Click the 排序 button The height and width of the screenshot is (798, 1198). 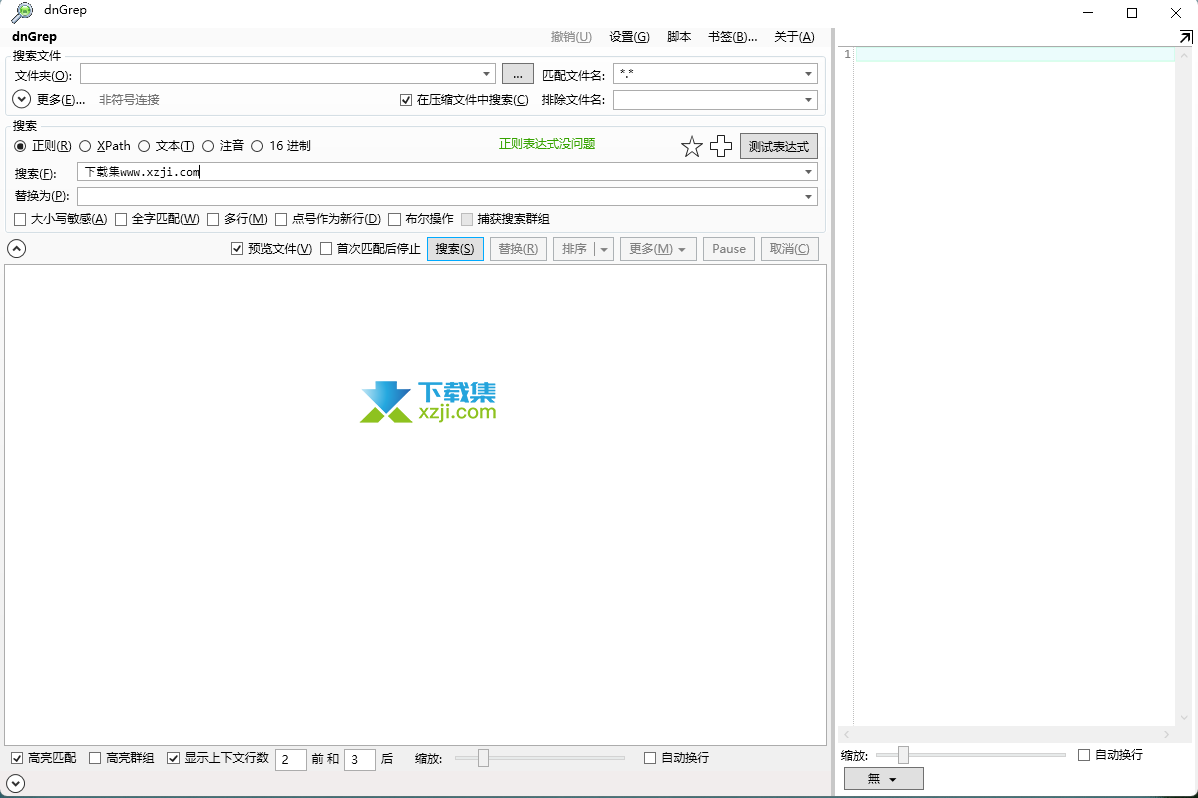pyautogui.click(x=574, y=249)
